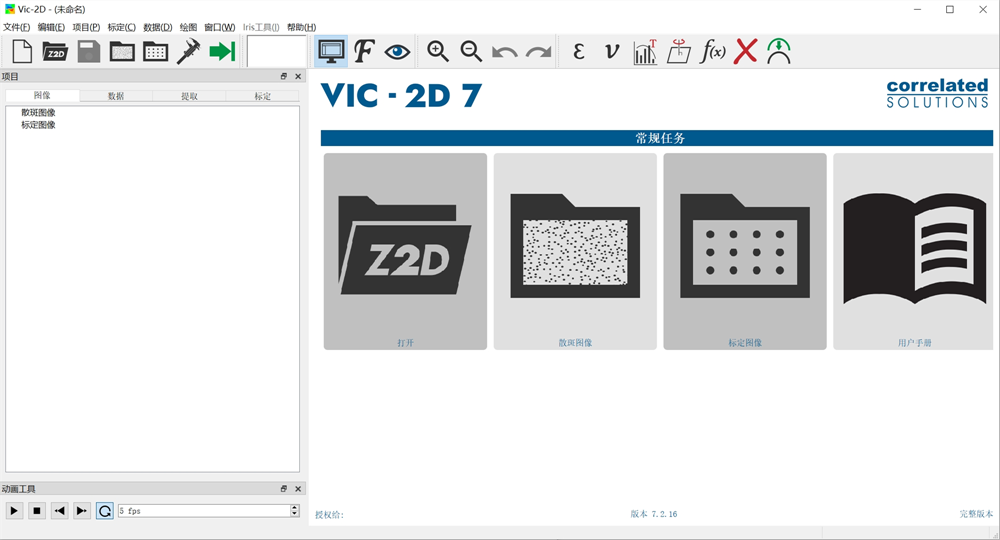1000x540 pixels.
Task: Zoom in with the plus magnifier
Action: point(438,52)
